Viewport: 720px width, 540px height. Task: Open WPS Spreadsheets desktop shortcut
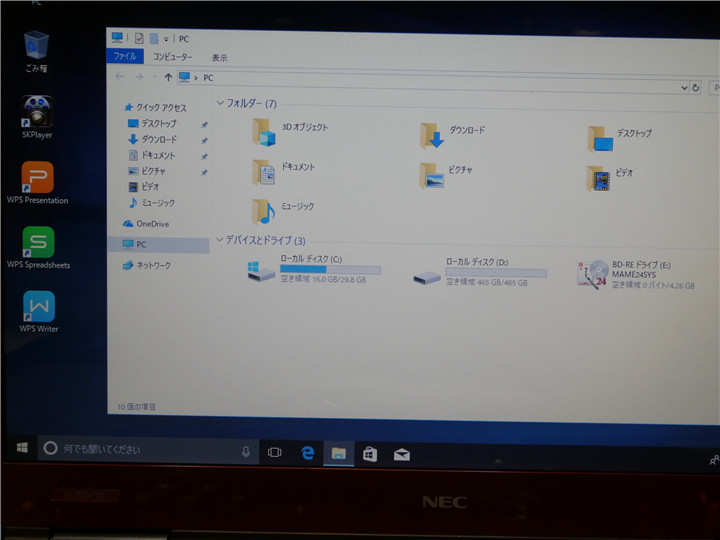tap(39, 248)
